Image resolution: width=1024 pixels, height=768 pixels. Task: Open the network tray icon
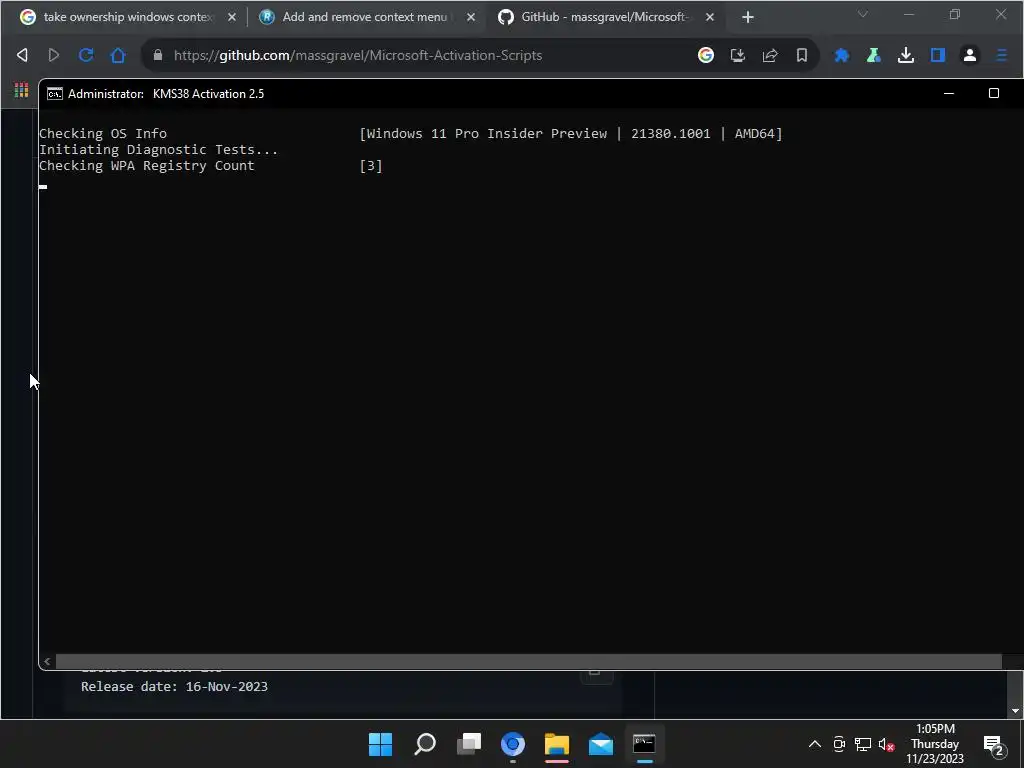863,744
